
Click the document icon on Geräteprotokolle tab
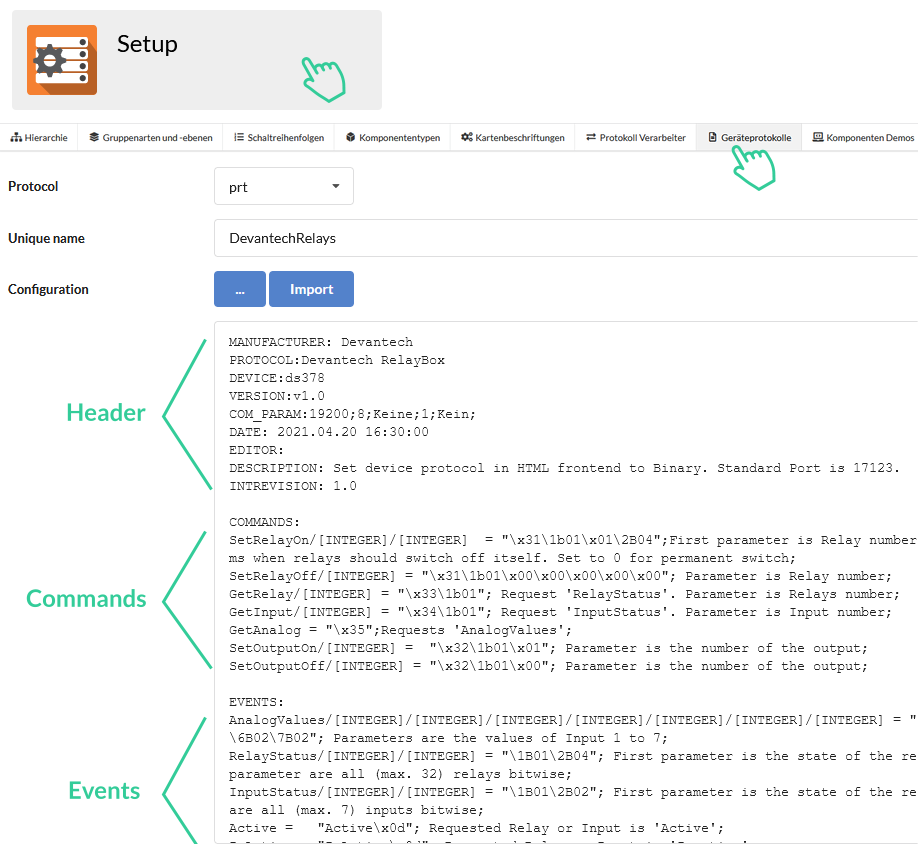[x=712, y=137]
